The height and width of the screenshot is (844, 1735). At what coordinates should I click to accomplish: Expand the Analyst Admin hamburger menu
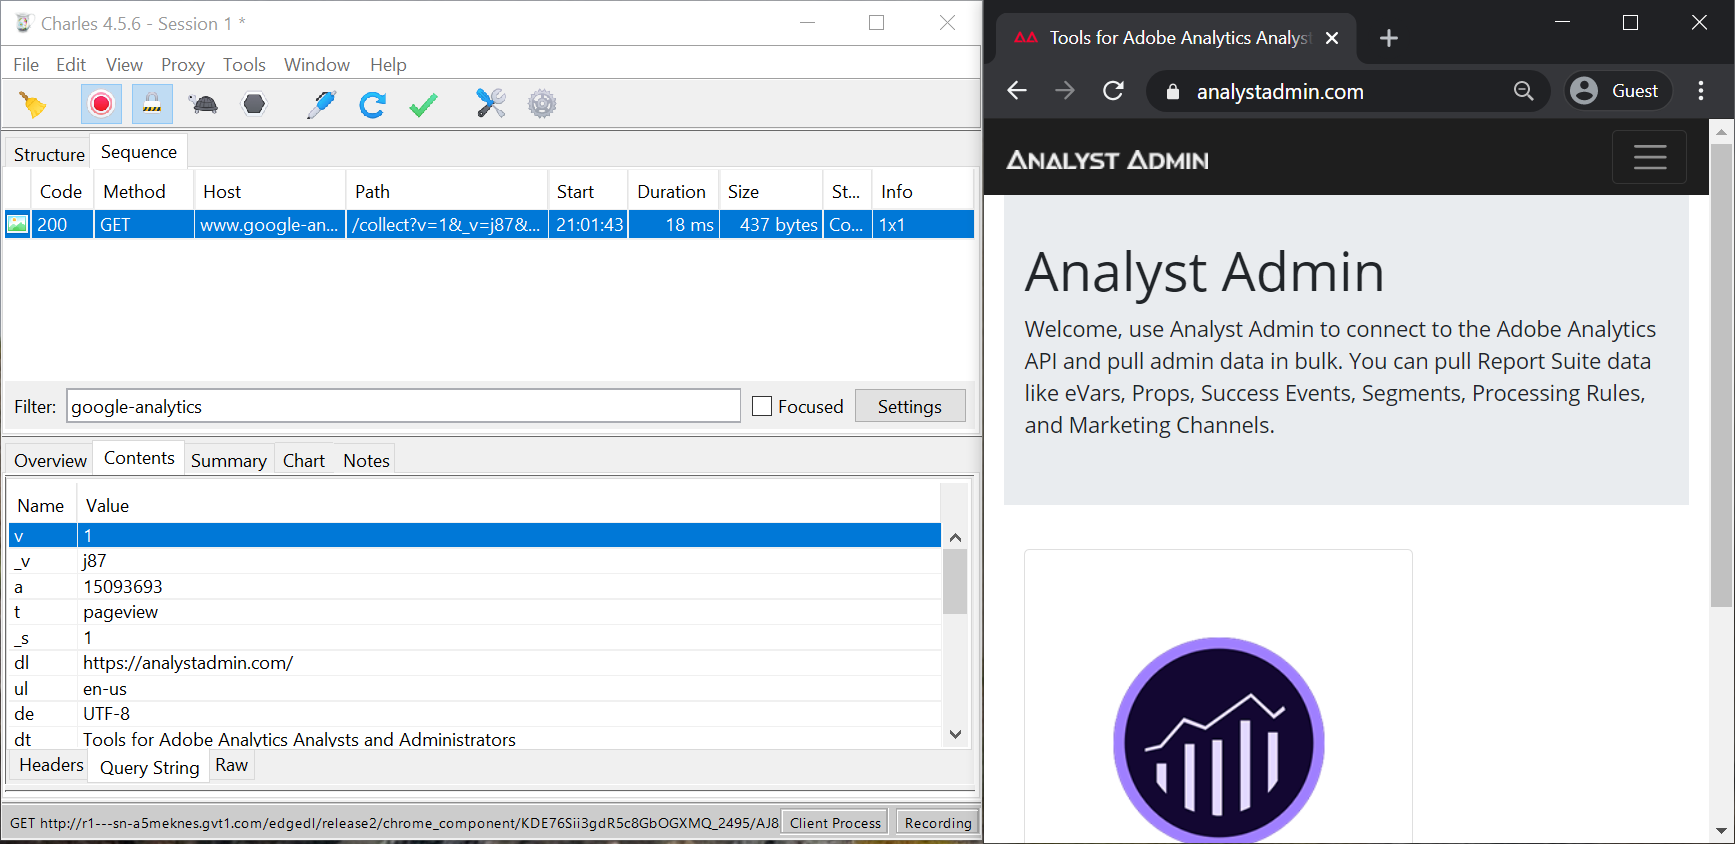1649,157
